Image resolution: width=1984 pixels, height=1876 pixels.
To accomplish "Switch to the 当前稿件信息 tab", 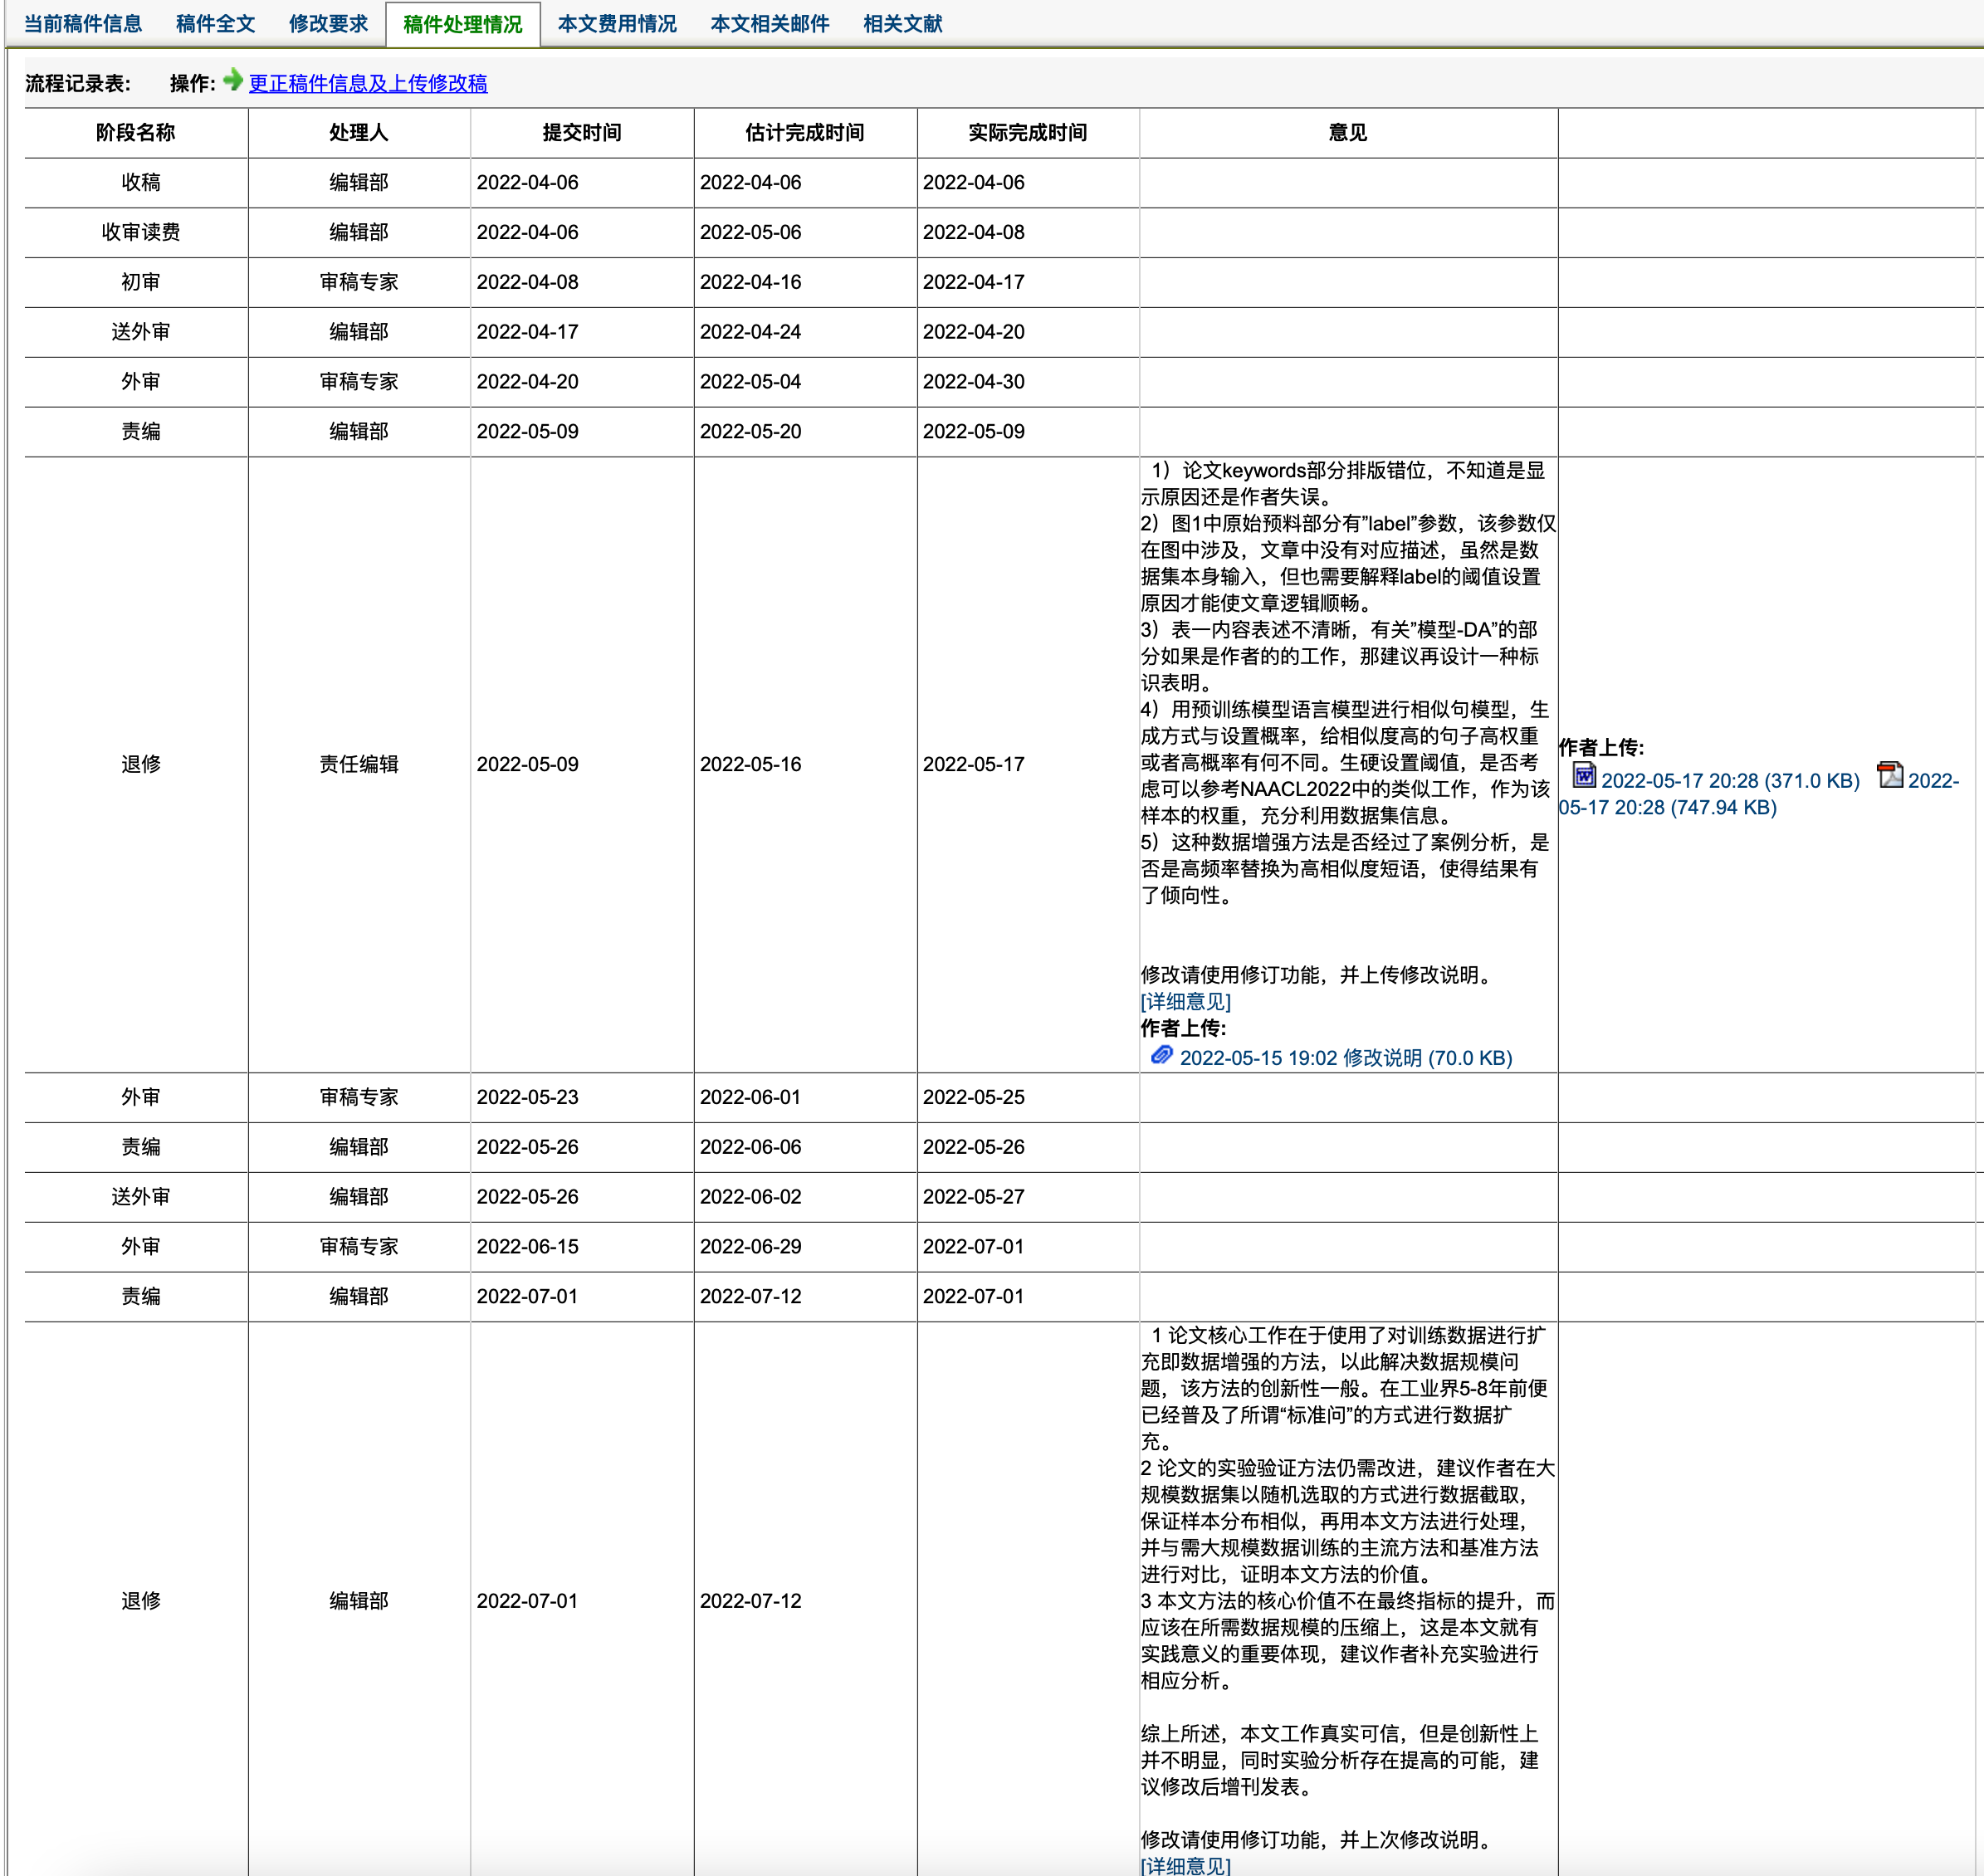I will click(x=83, y=24).
